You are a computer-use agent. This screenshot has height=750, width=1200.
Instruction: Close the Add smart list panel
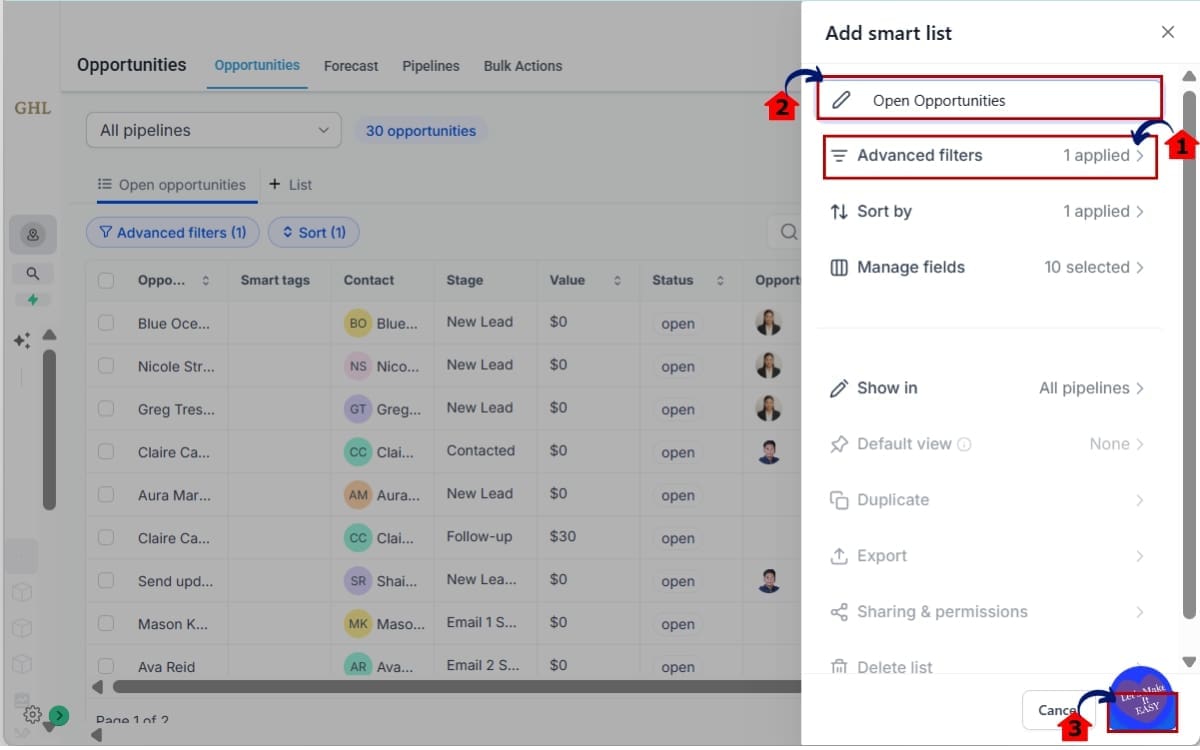1168,32
